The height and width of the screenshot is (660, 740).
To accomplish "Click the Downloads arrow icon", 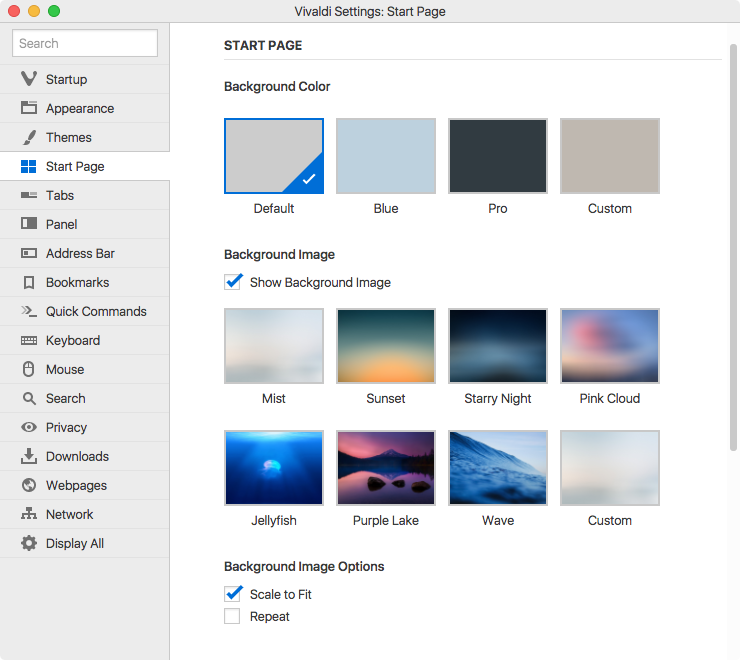I will click(x=29, y=456).
